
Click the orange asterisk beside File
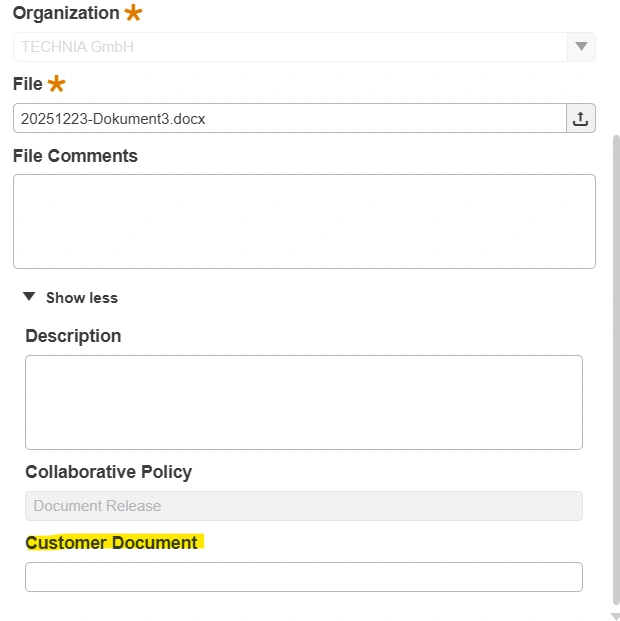tap(56, 84)
